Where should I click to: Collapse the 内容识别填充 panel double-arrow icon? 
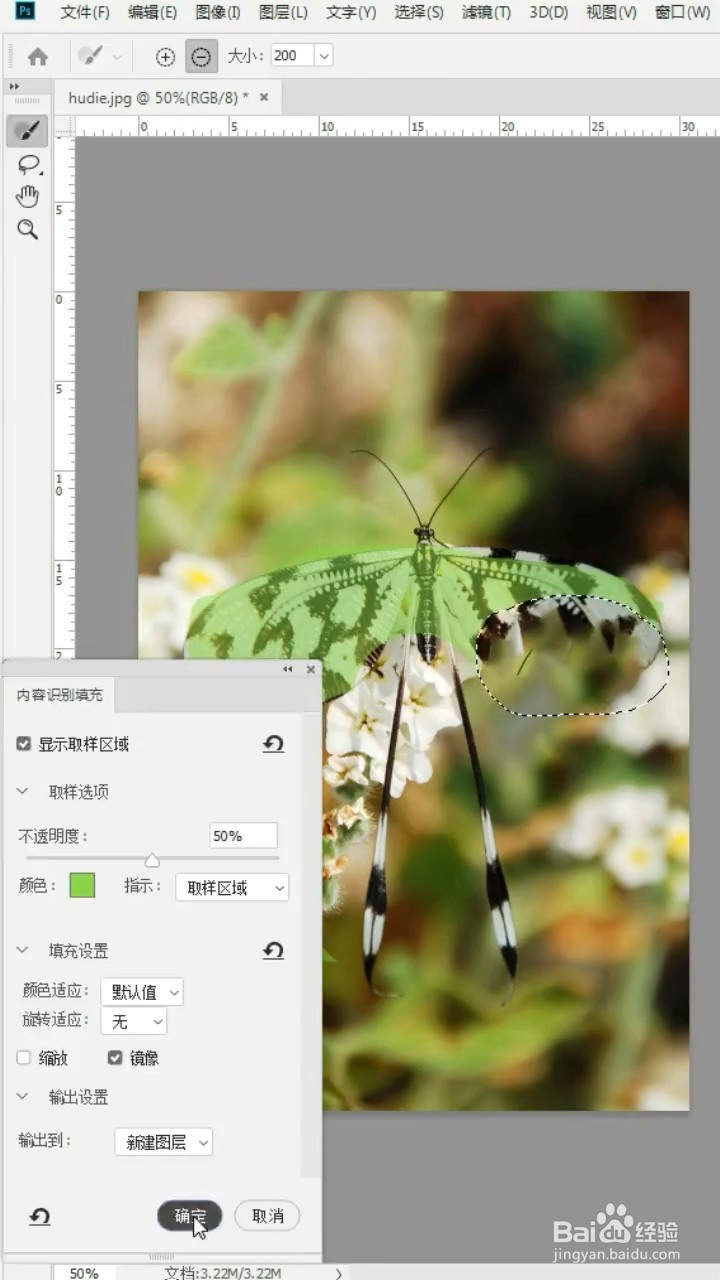click(288, 669)
